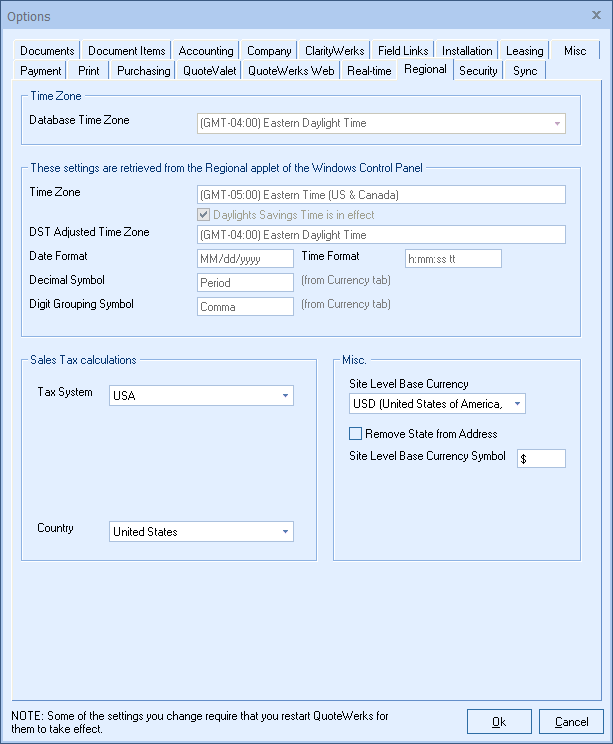Click the Ok button
Viewport: 613px width, 744px height.
point(499,721)
